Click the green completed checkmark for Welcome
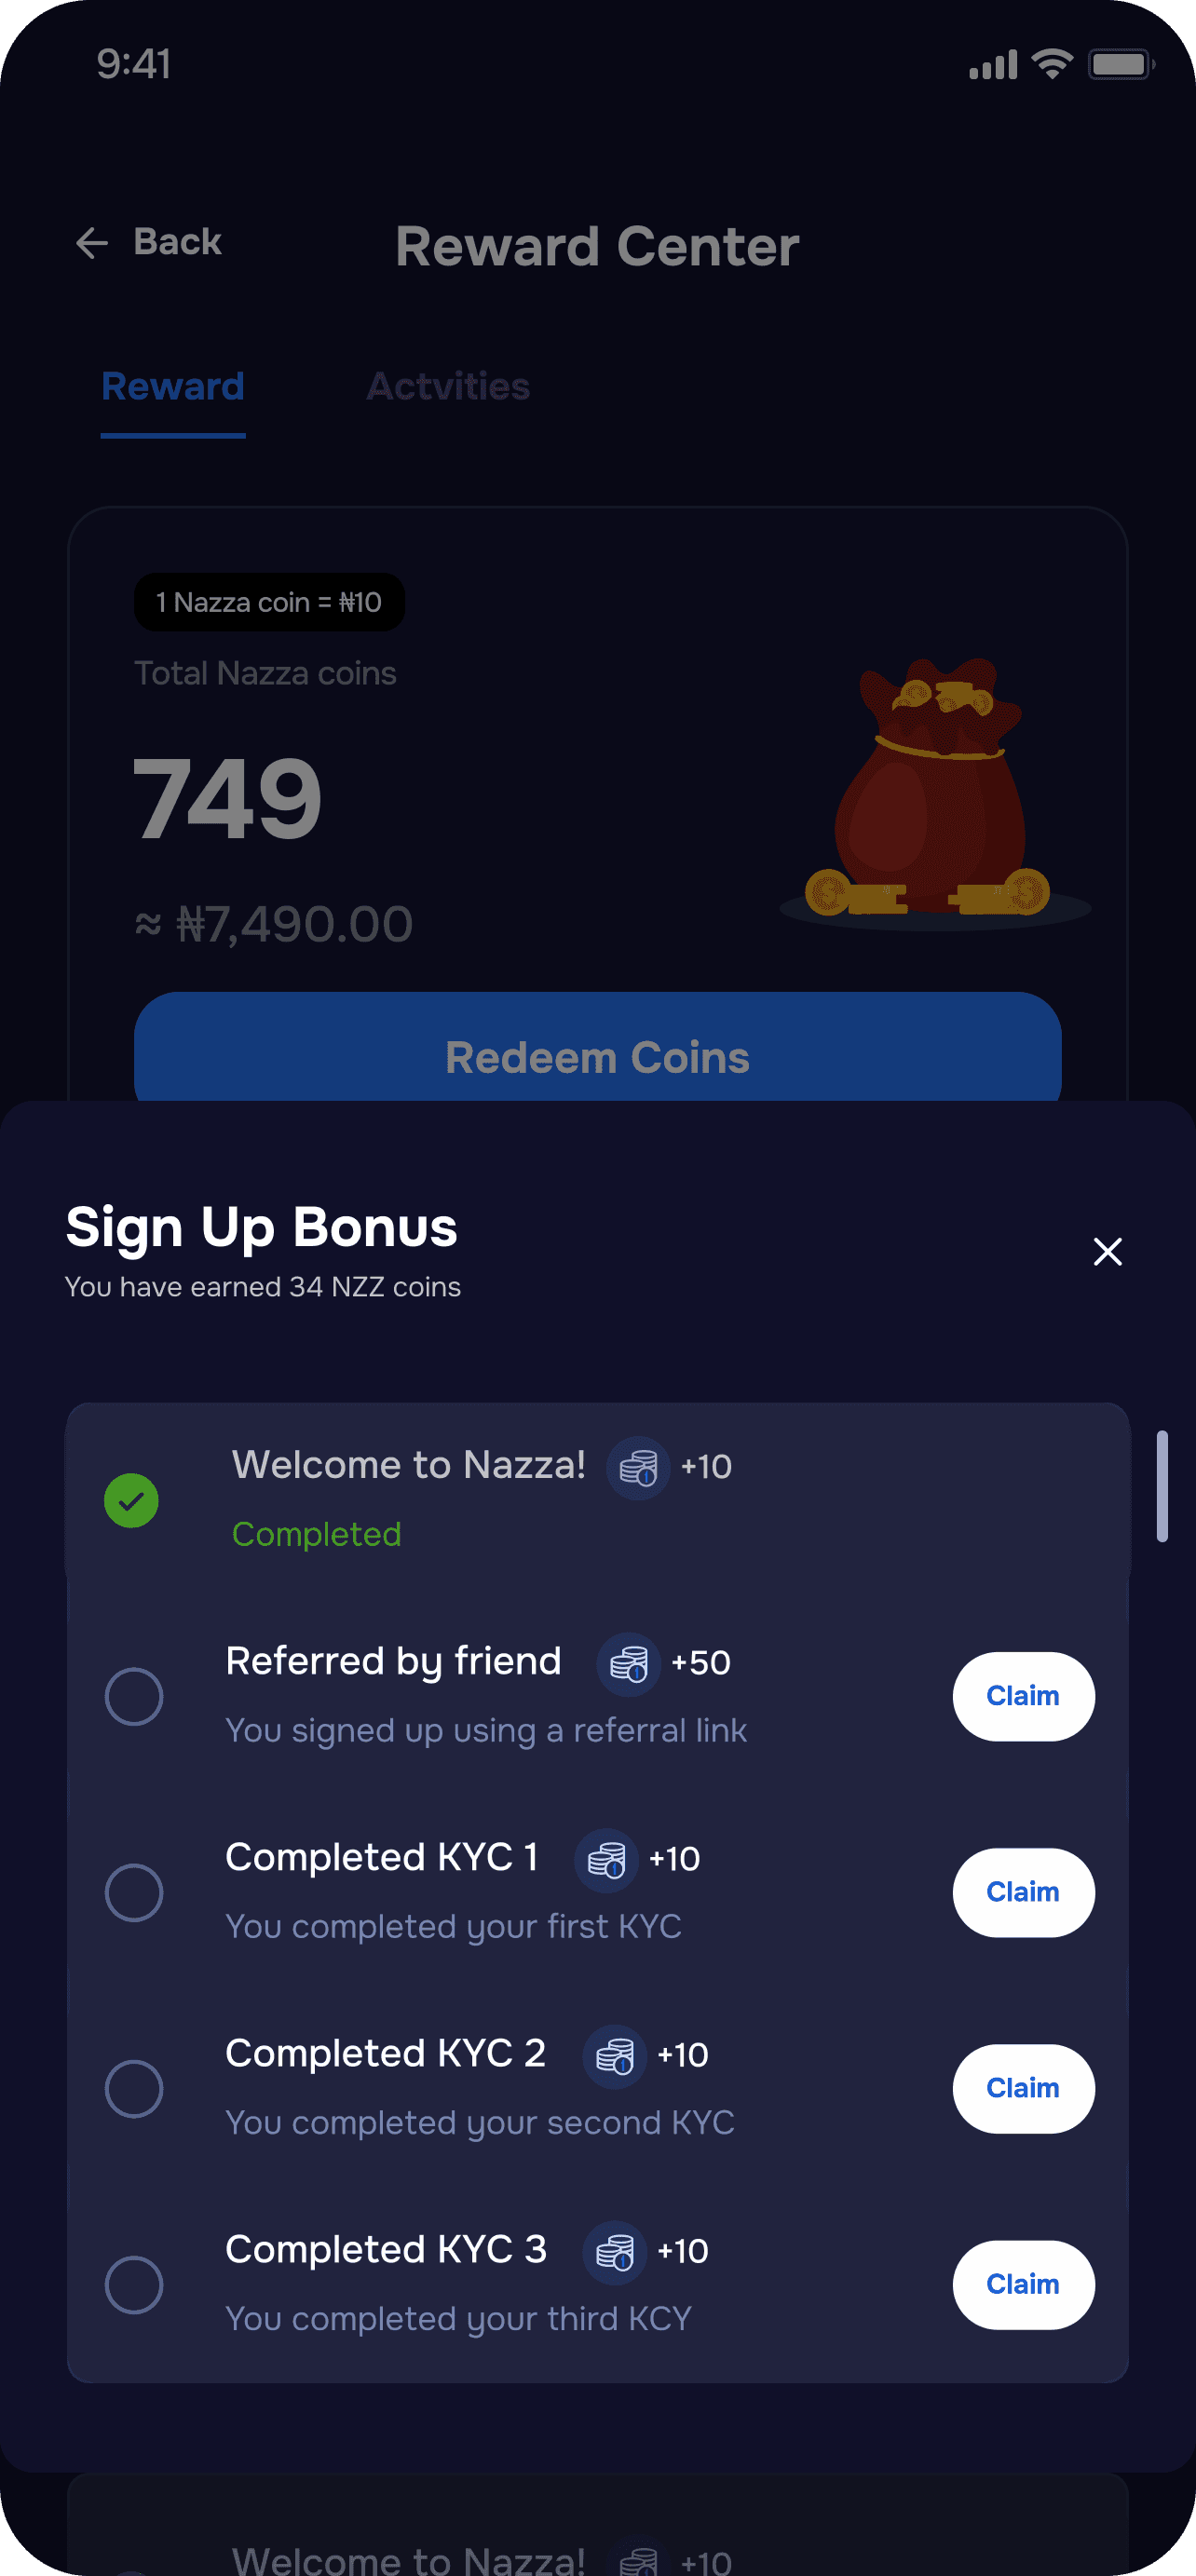This screenshot has height=2576, width=1196. point(131,1500)
